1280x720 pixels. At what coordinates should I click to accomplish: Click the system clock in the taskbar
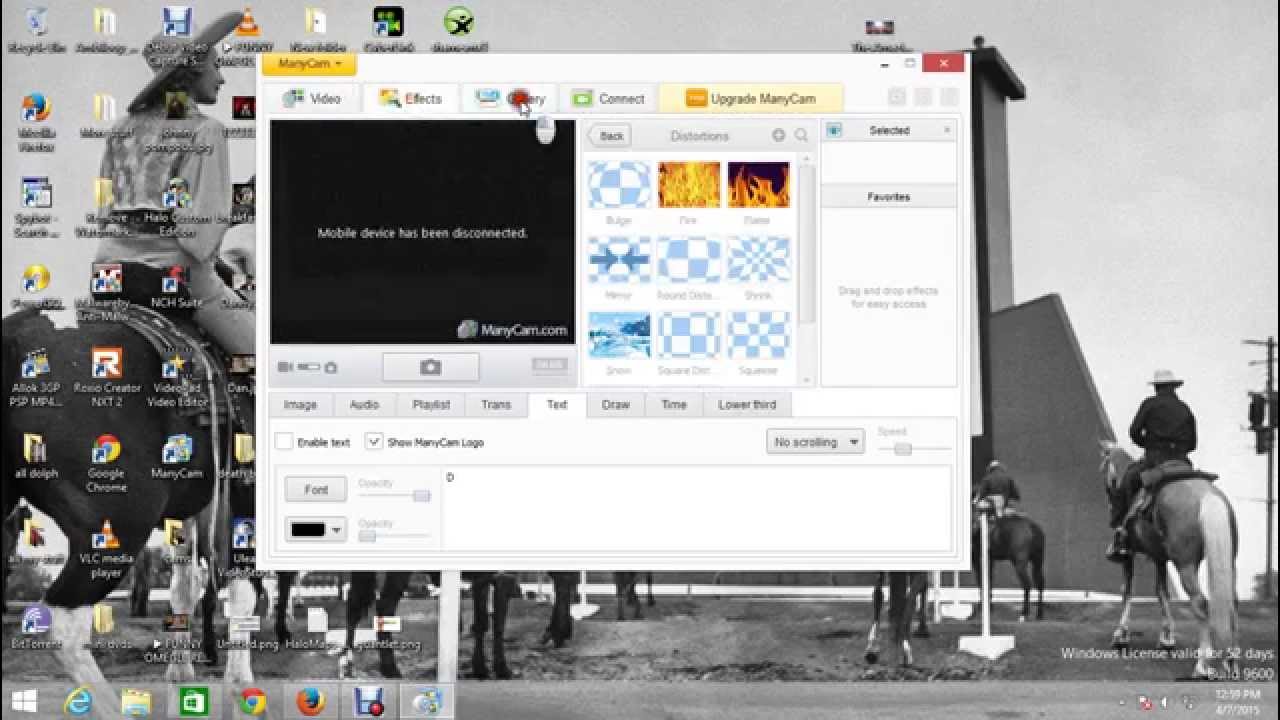point(1238,701)
